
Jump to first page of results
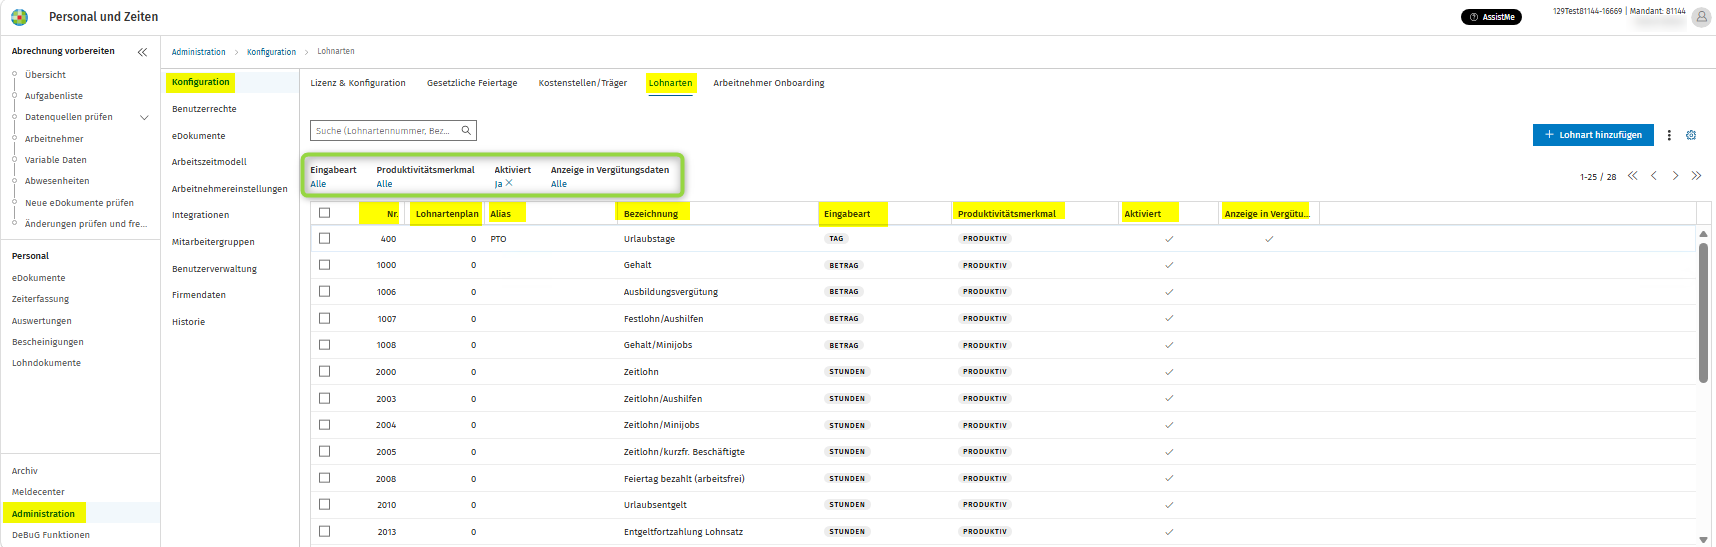tap(1632, 176)
